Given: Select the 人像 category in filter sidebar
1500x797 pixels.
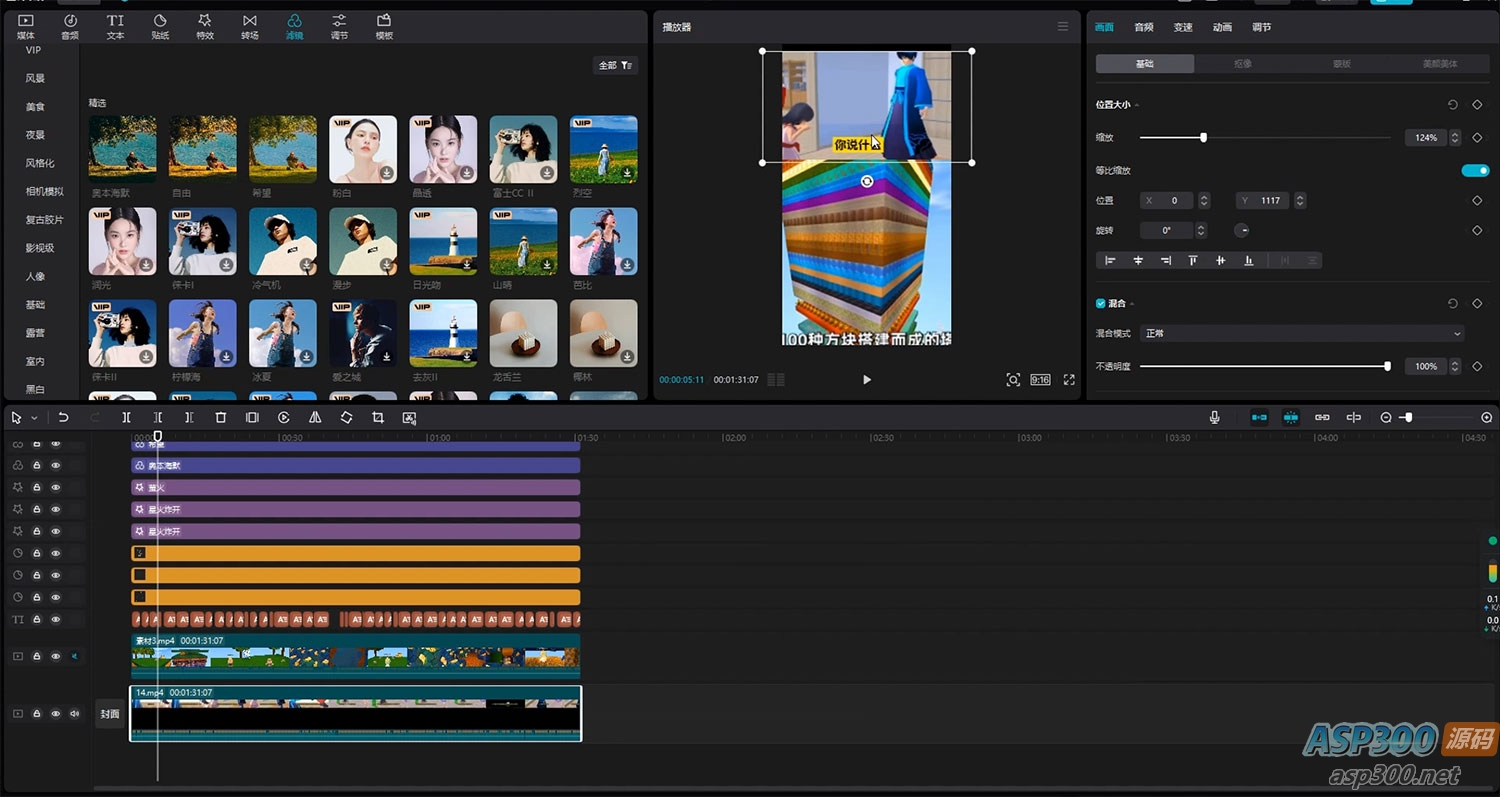Looking at the screenshot, I should point(35,276).
